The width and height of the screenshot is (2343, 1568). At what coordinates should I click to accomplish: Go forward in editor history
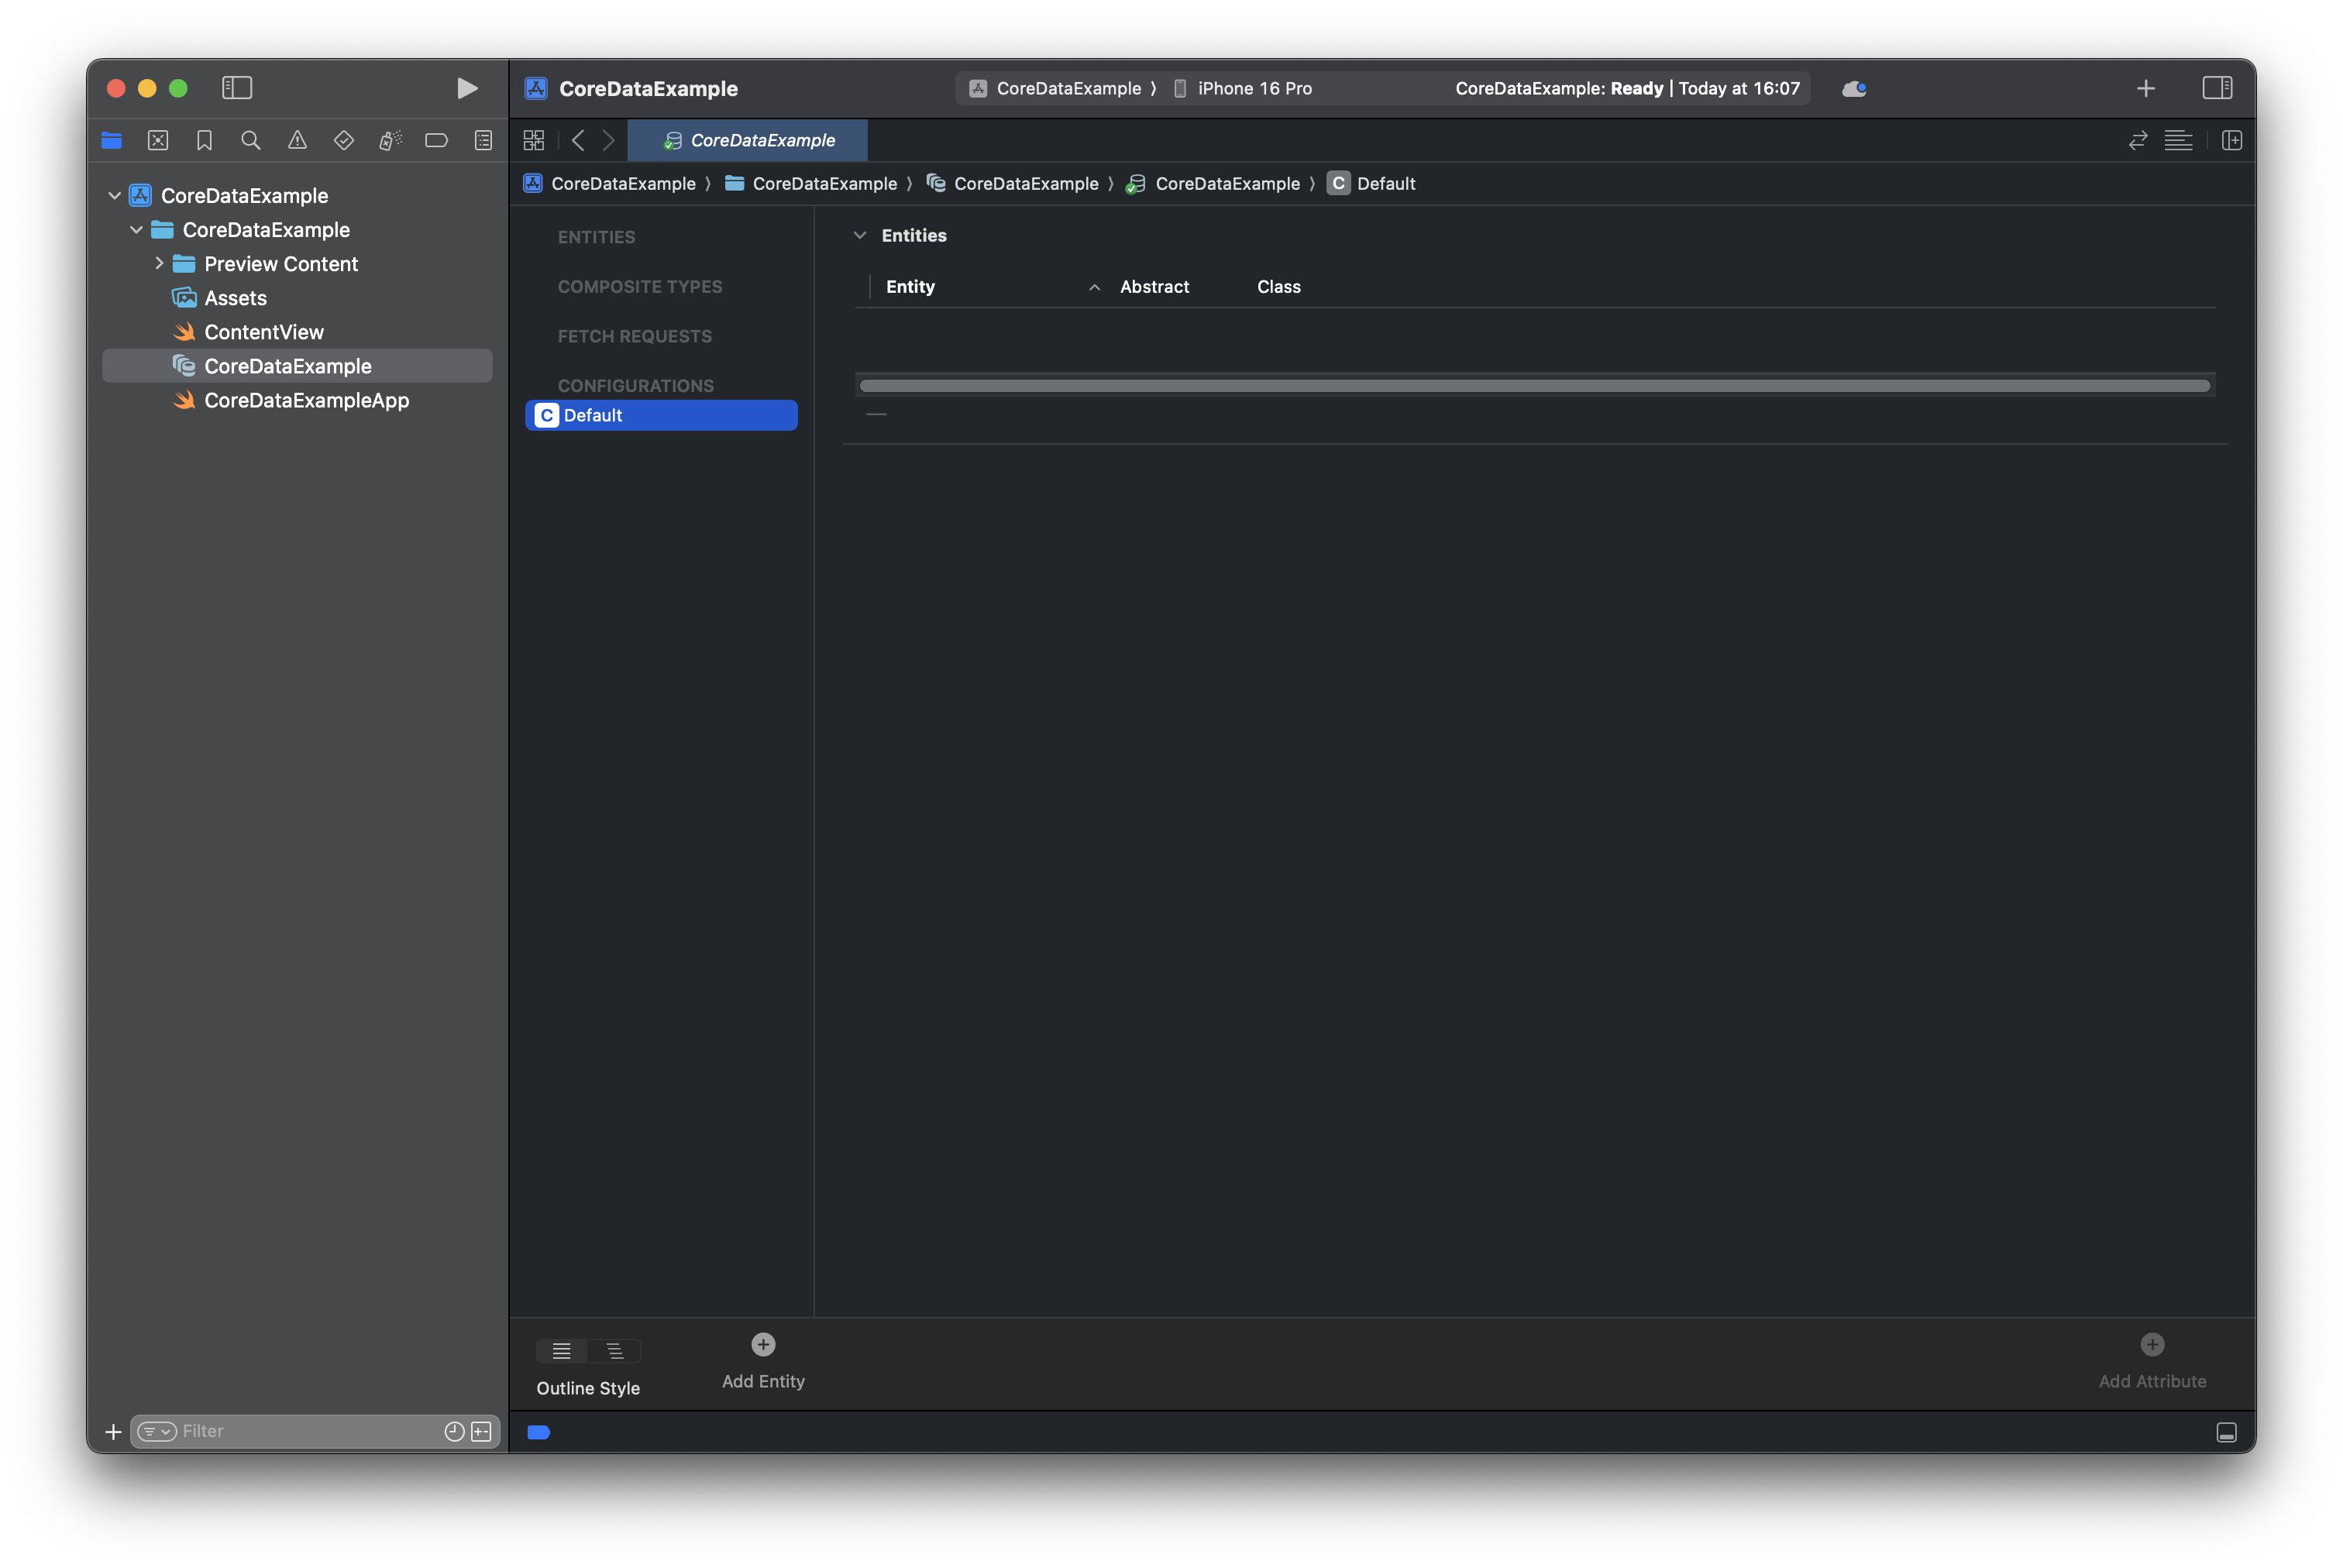[x=608, y=141]
